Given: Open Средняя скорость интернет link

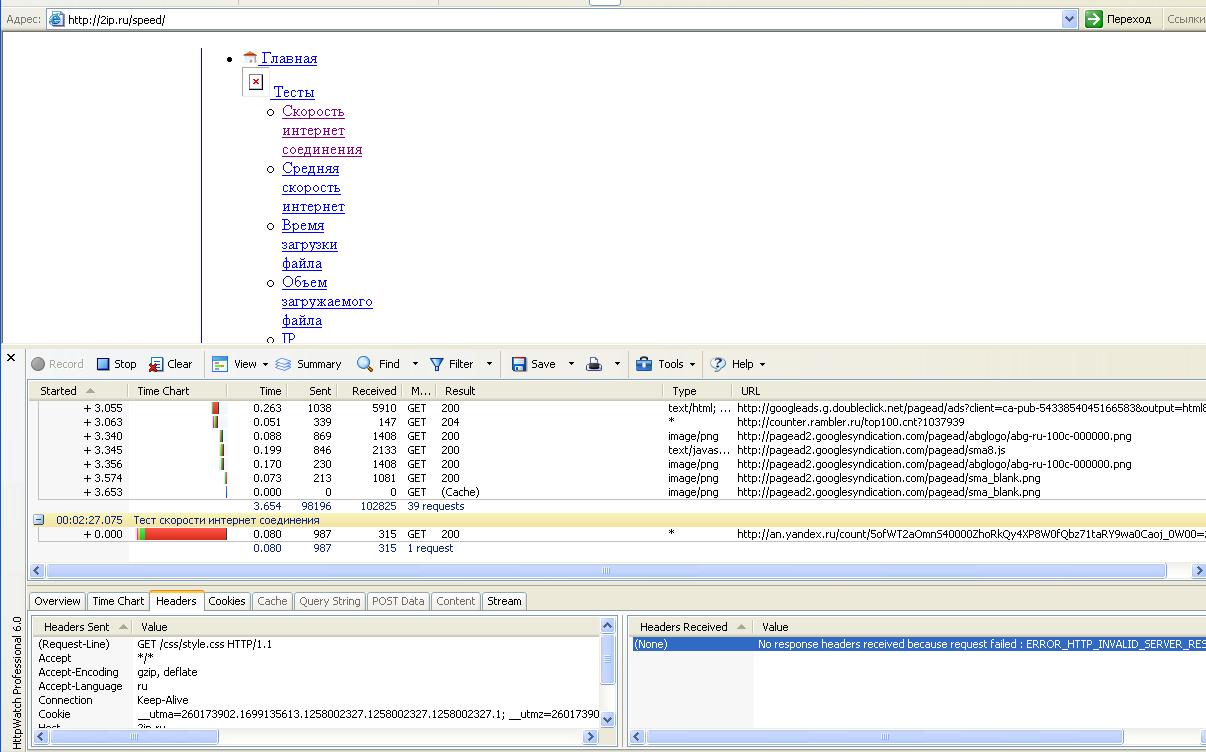Looking at the screenshot, I should 313,187.
